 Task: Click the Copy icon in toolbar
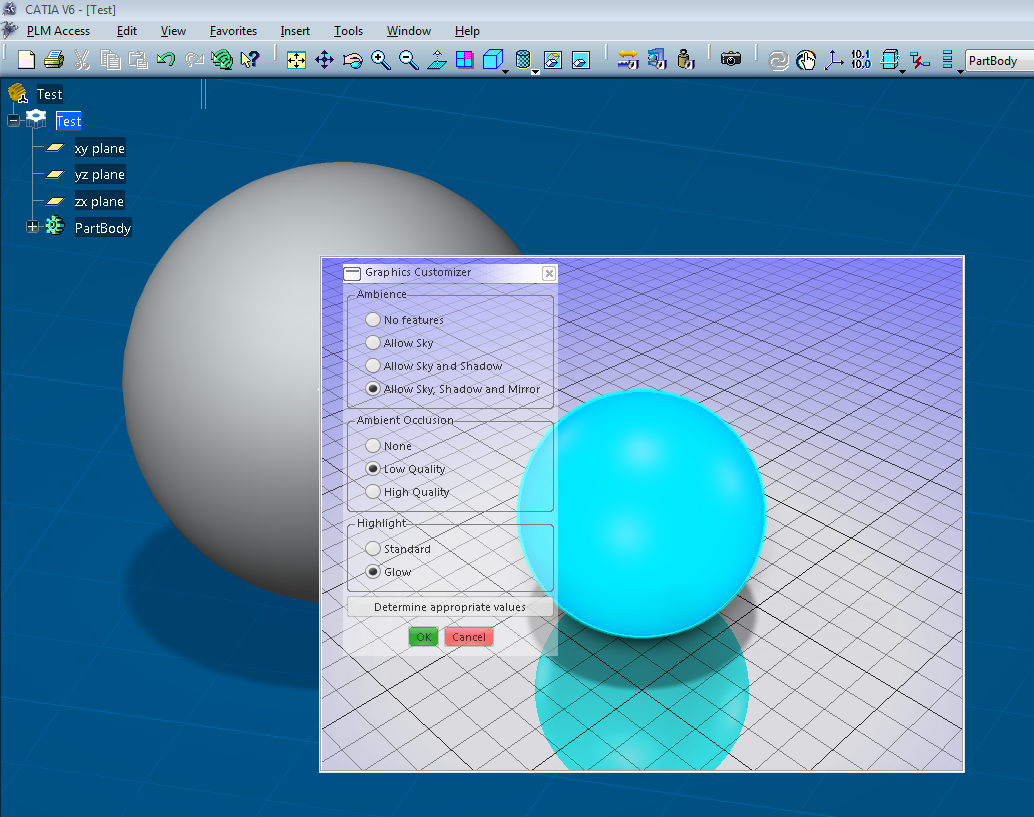110,60
